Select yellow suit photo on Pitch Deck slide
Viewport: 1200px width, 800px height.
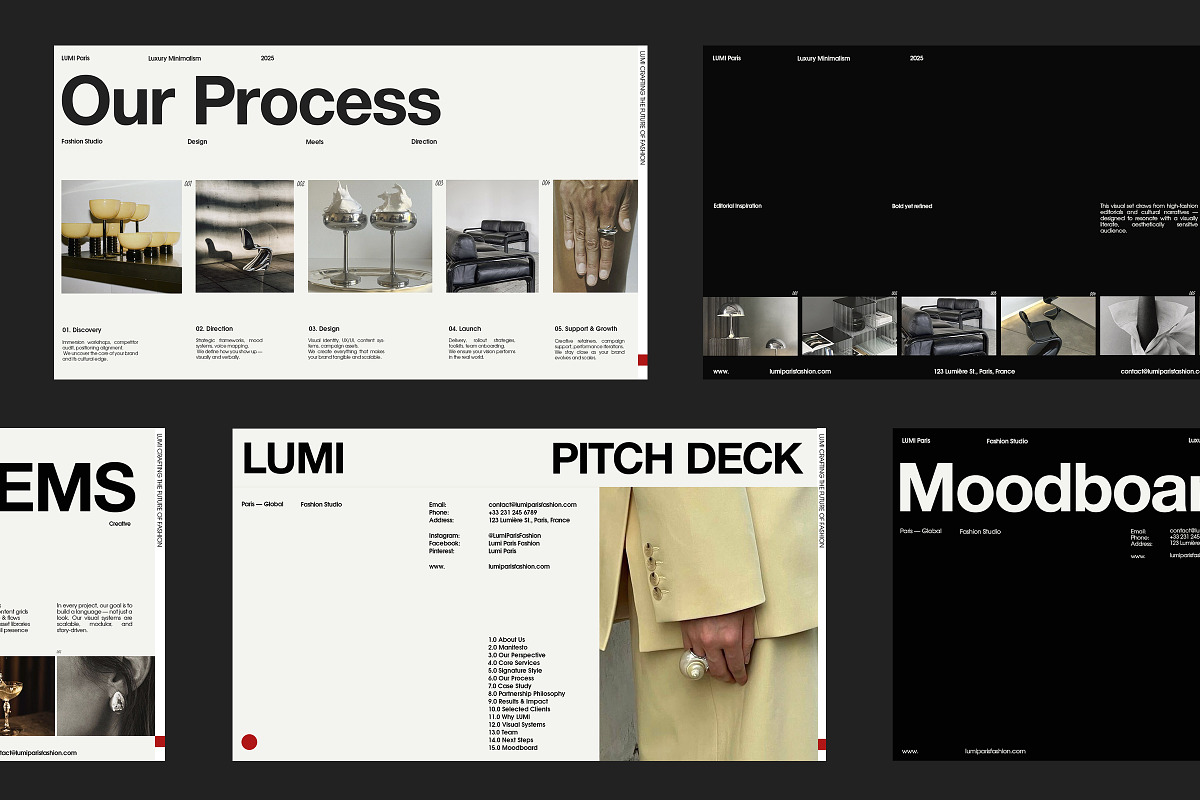point(708,624)
